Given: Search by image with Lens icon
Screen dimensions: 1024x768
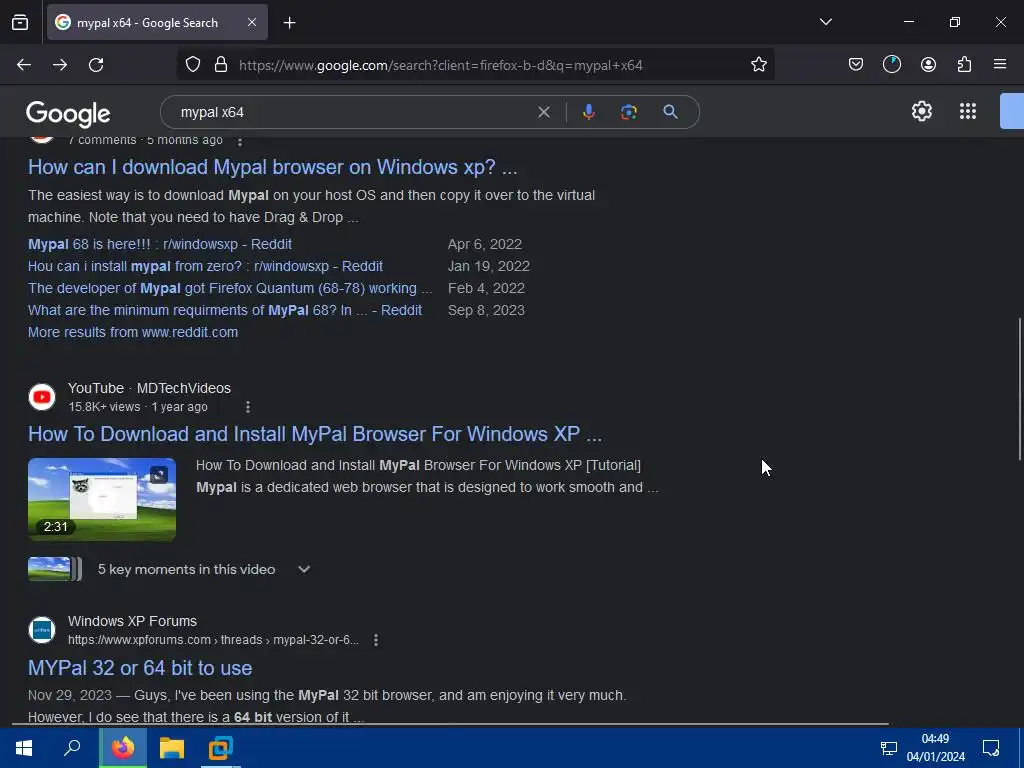Looking at the screenshot, I should point(628,112).
